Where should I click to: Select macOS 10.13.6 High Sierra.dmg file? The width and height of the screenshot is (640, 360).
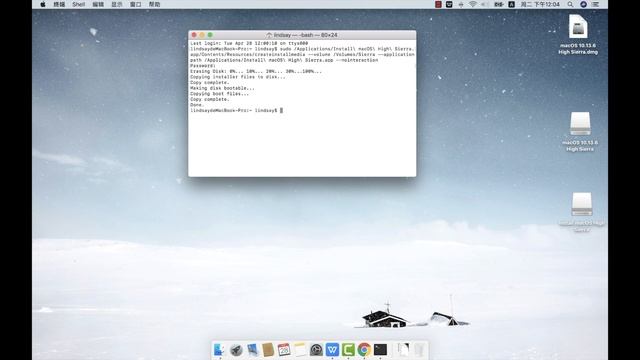click(x=578, y=34)
